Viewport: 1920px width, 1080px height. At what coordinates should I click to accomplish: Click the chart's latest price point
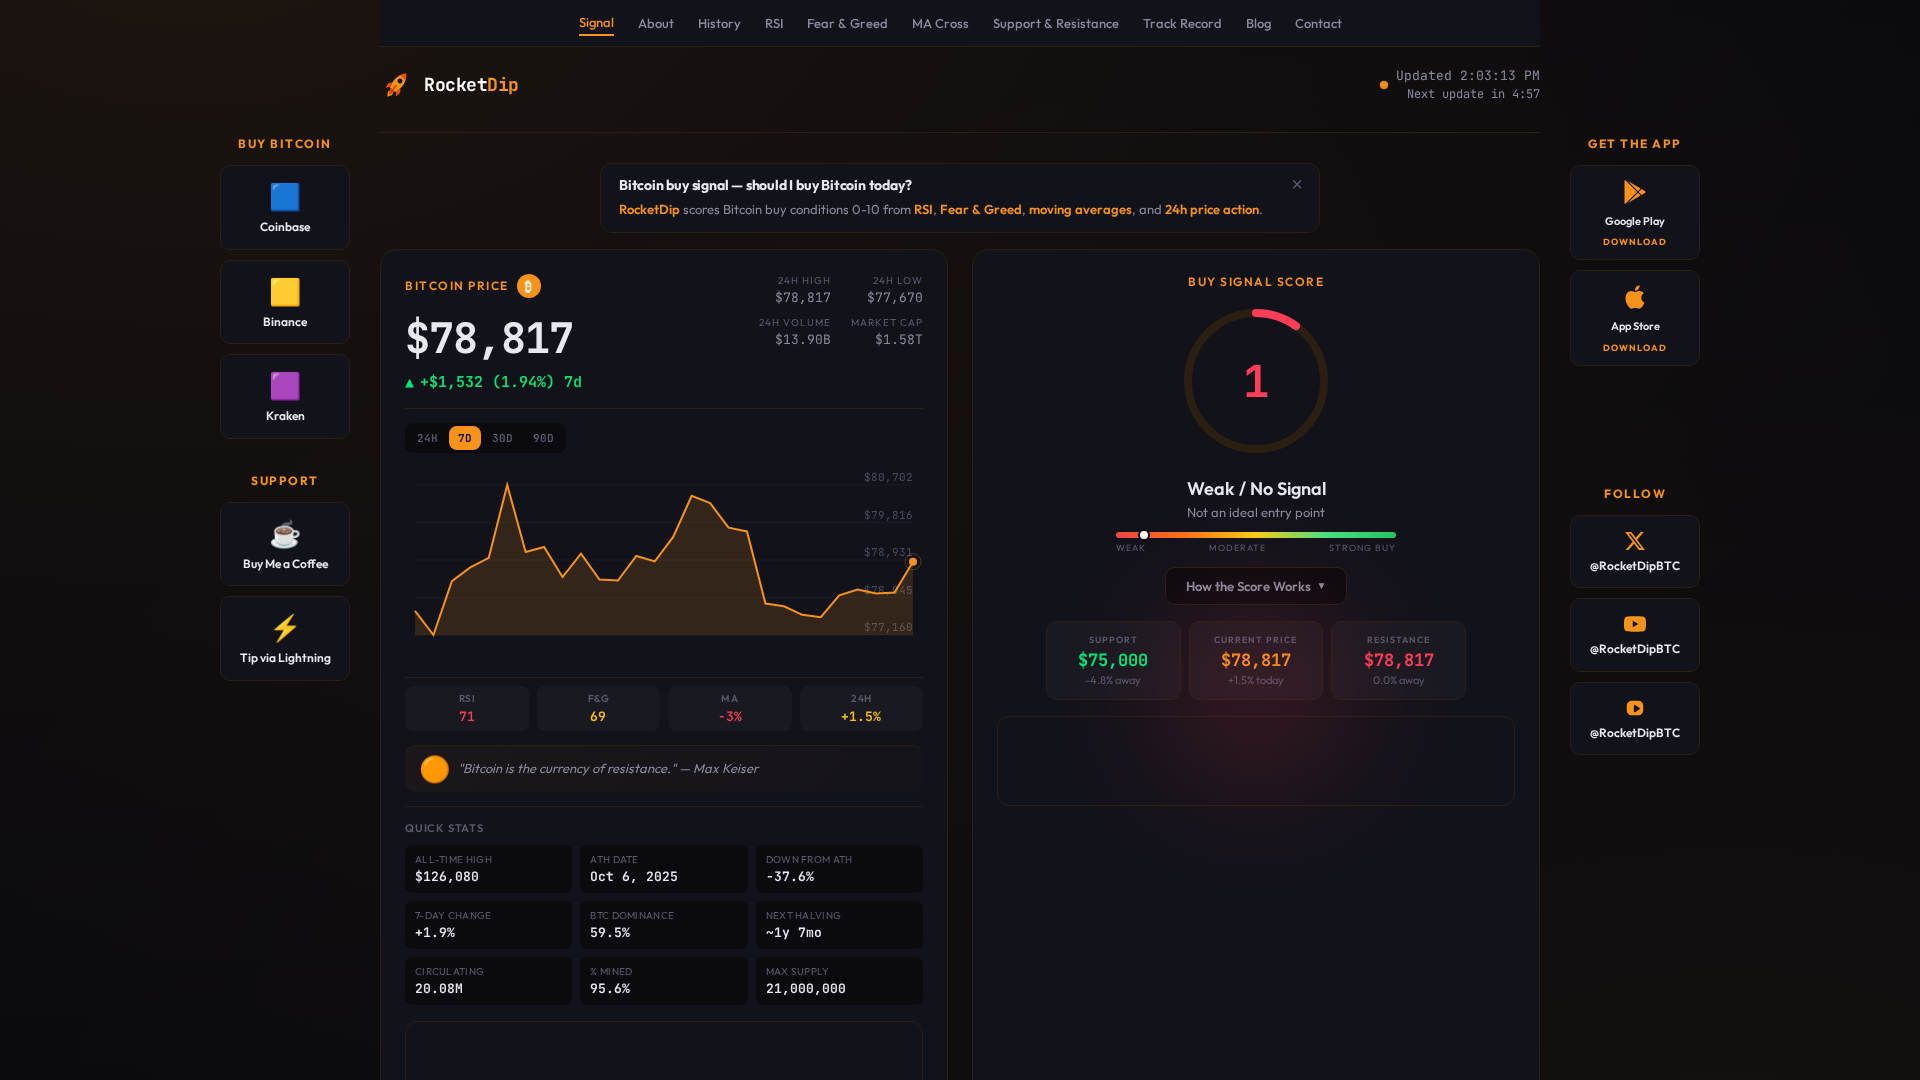(912, 562)
